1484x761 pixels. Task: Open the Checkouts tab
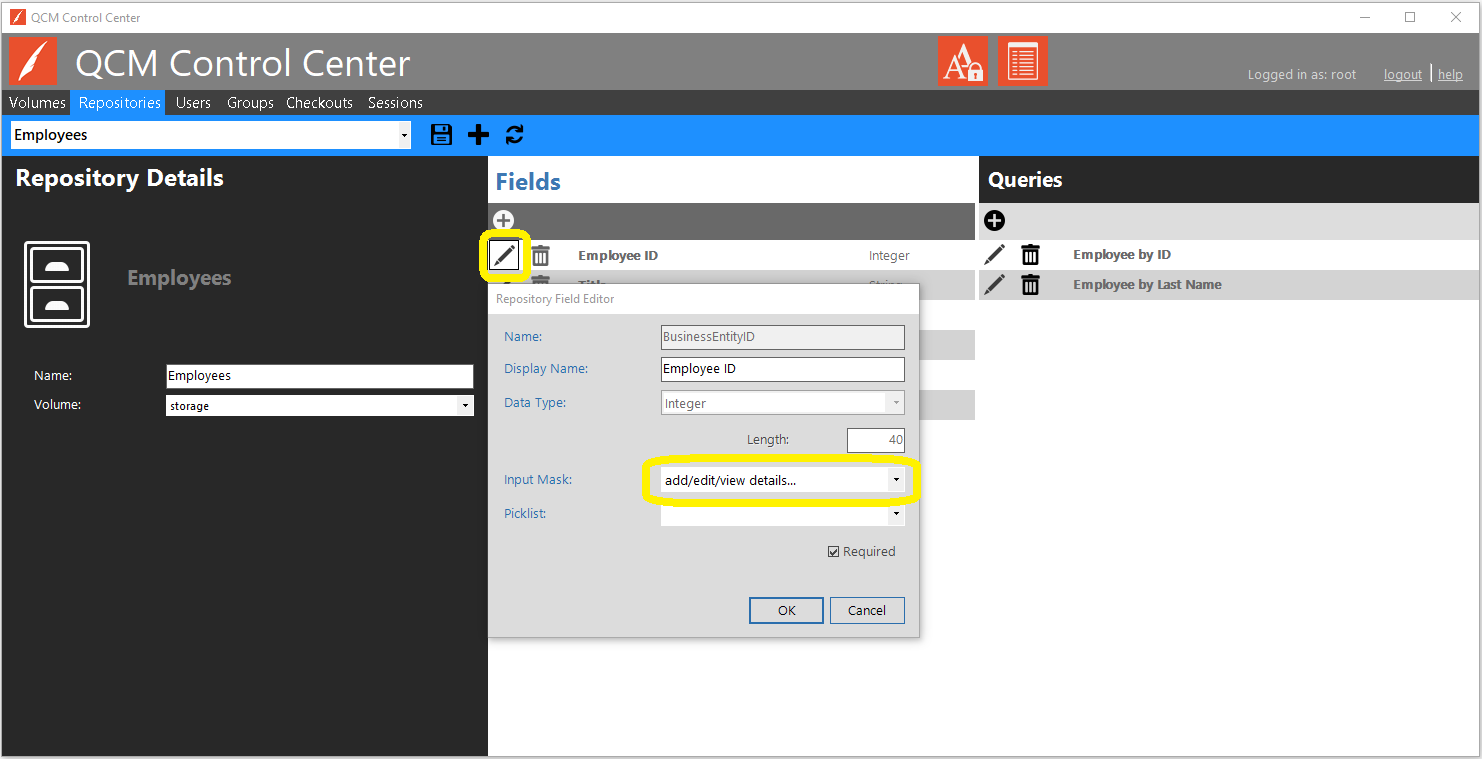pos(319,103)
